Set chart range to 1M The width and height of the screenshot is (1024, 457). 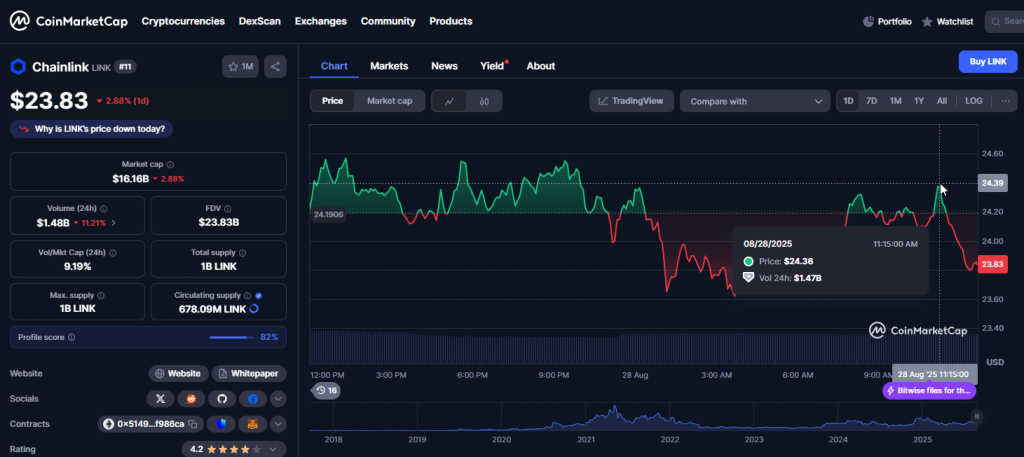tap(895, 101)
